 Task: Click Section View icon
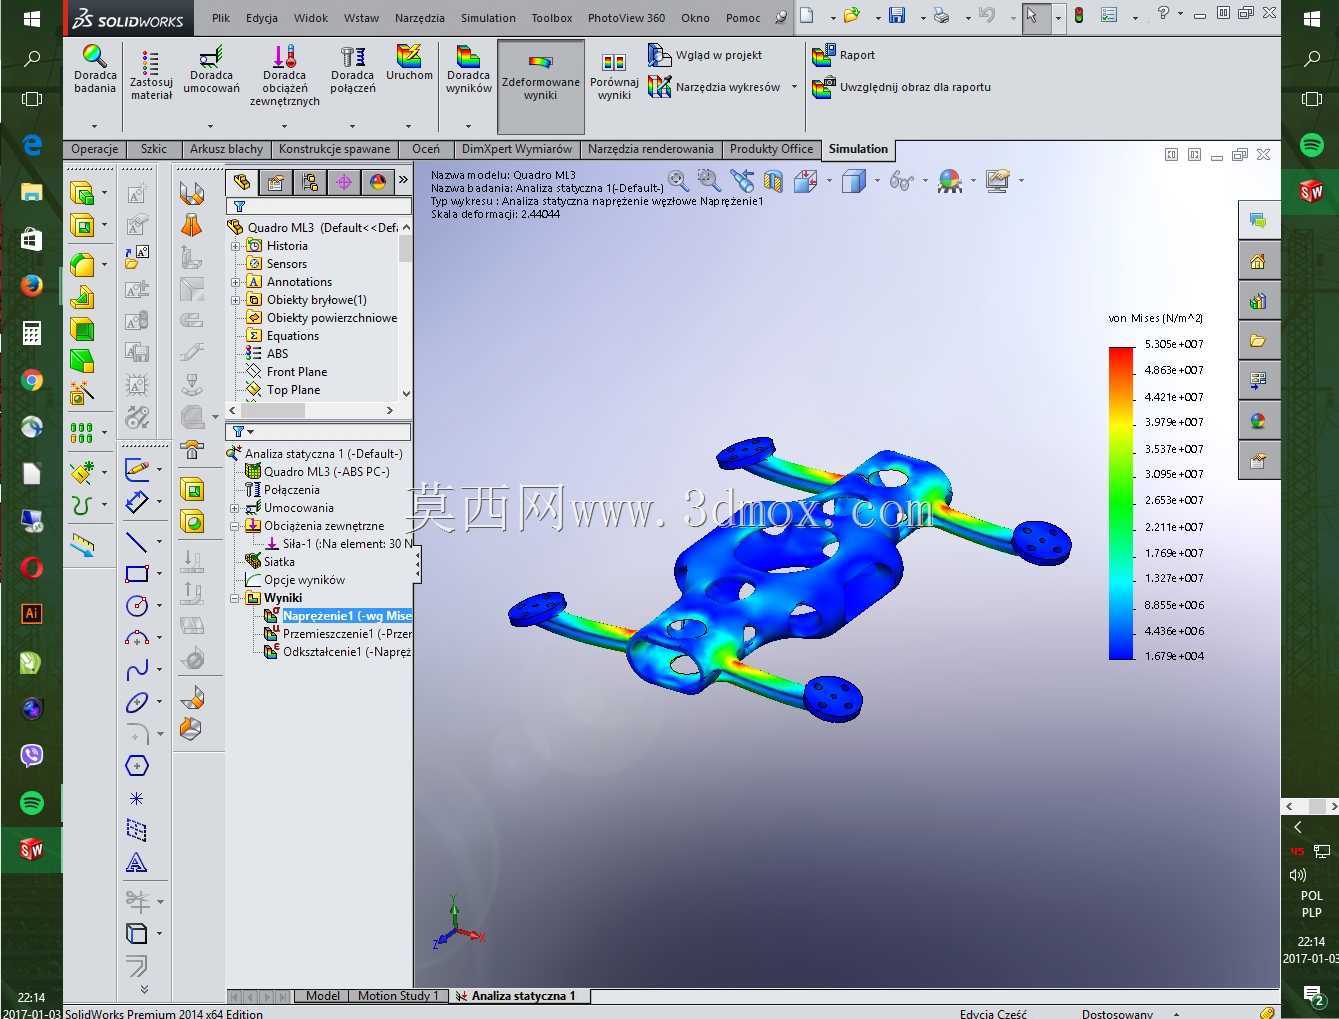pyautogui.click(x=773, y=181)
